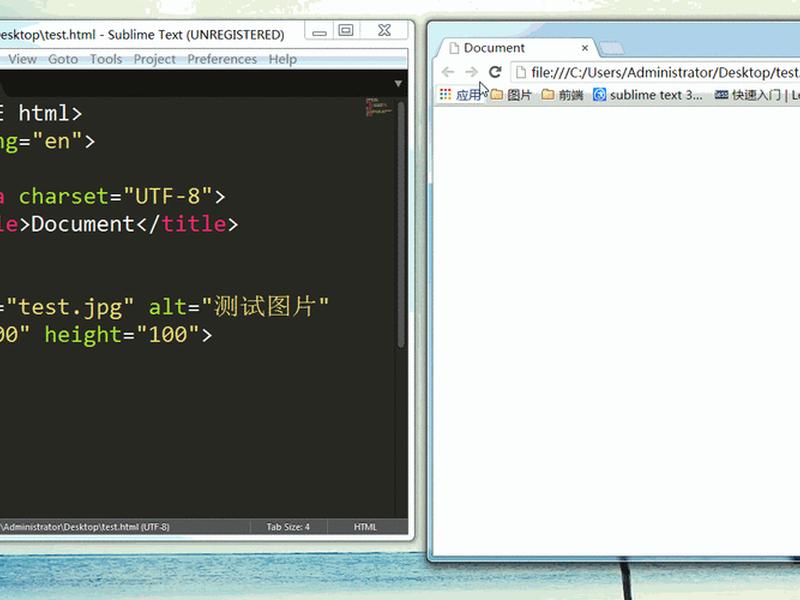Reload the browser page
The height and width of the screenshot is (600, 800).
pyautogui.click(x=495, y=72)
